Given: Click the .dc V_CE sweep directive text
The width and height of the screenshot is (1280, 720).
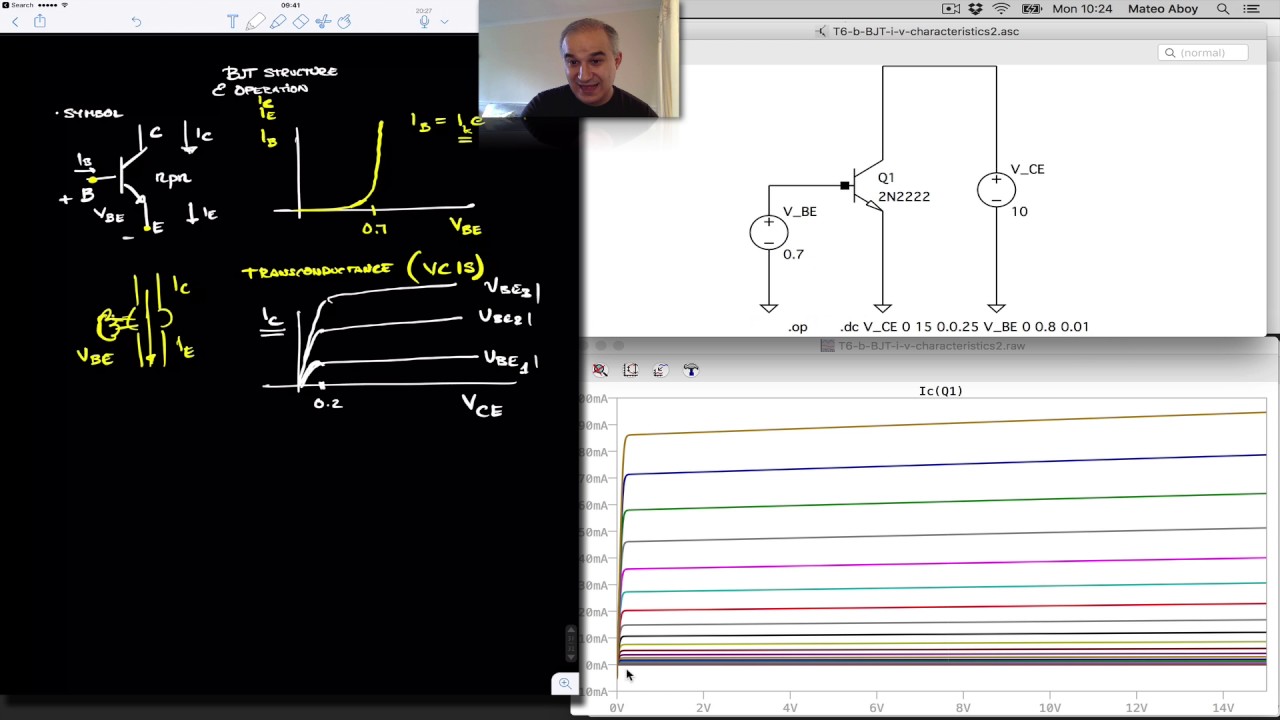Looking at the screenshot, I should tap(964, 327).
